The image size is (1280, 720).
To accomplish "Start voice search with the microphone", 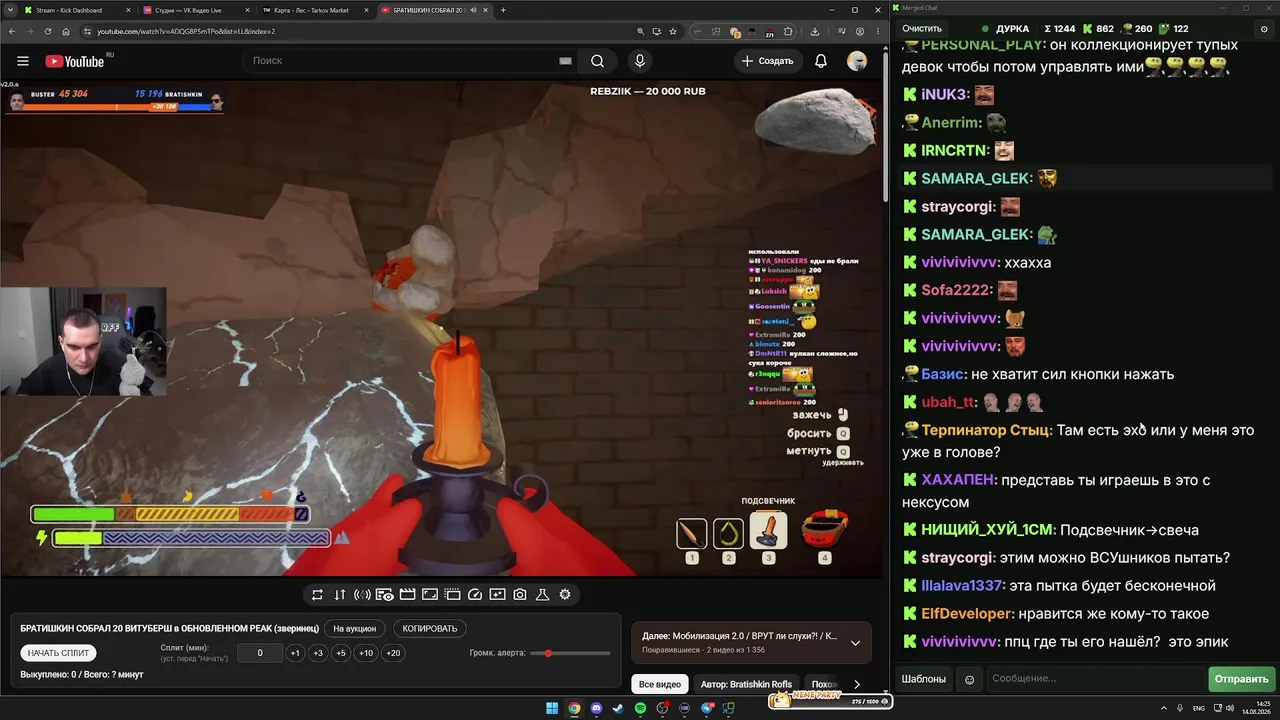I will tap(640, 61).
